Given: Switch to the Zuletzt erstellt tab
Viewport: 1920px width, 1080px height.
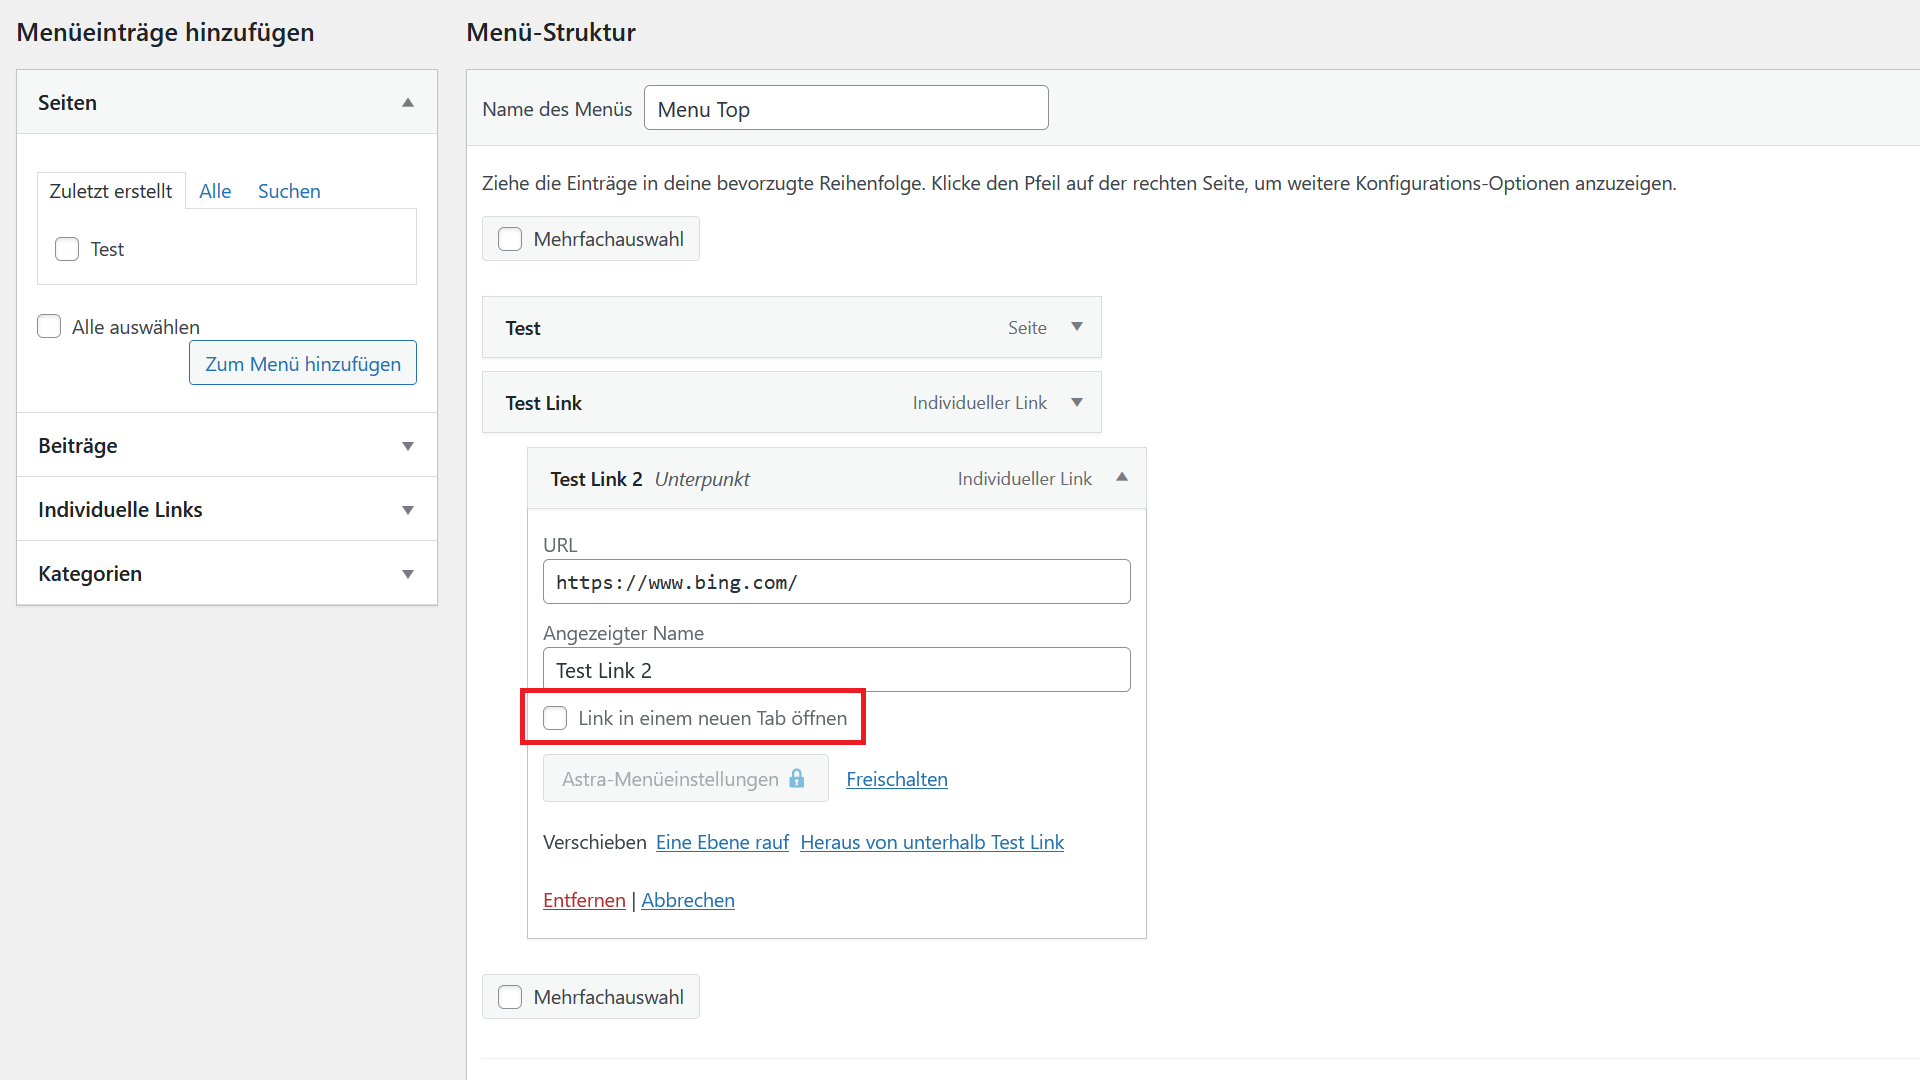Looking at the screenshot, I should (x=111, y=191).
